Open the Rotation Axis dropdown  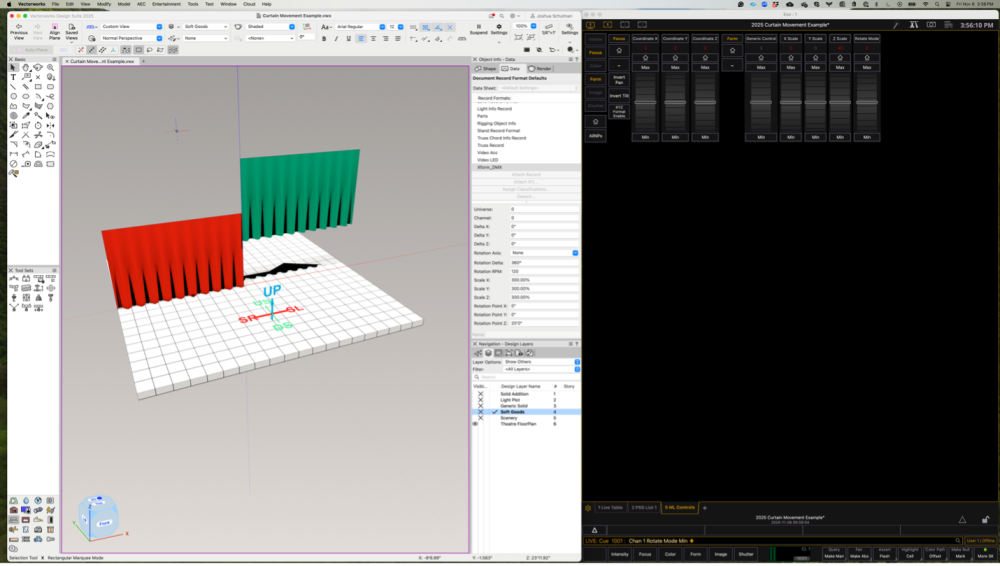pyautogui.click(x=544, y=253)
